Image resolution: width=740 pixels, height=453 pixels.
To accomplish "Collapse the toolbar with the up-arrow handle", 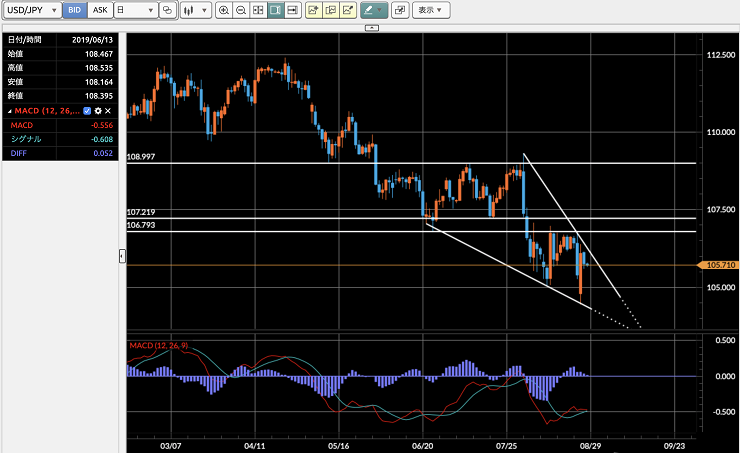I will pos(372,28).
